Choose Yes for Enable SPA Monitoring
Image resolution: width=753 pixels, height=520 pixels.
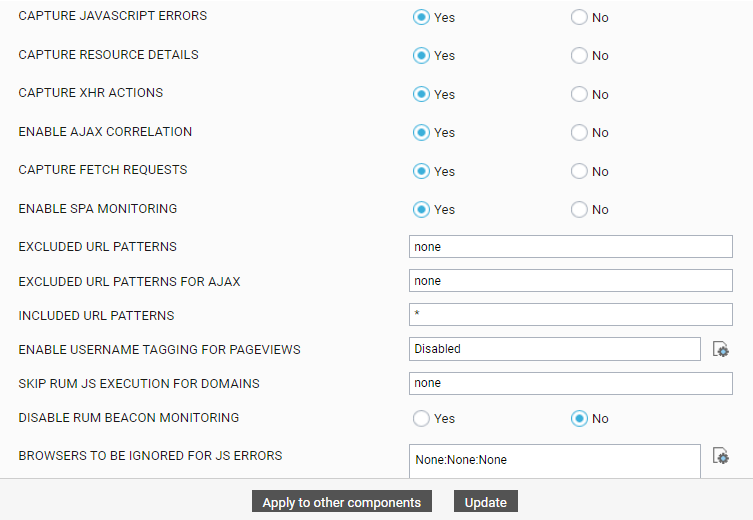pos(421,209)
